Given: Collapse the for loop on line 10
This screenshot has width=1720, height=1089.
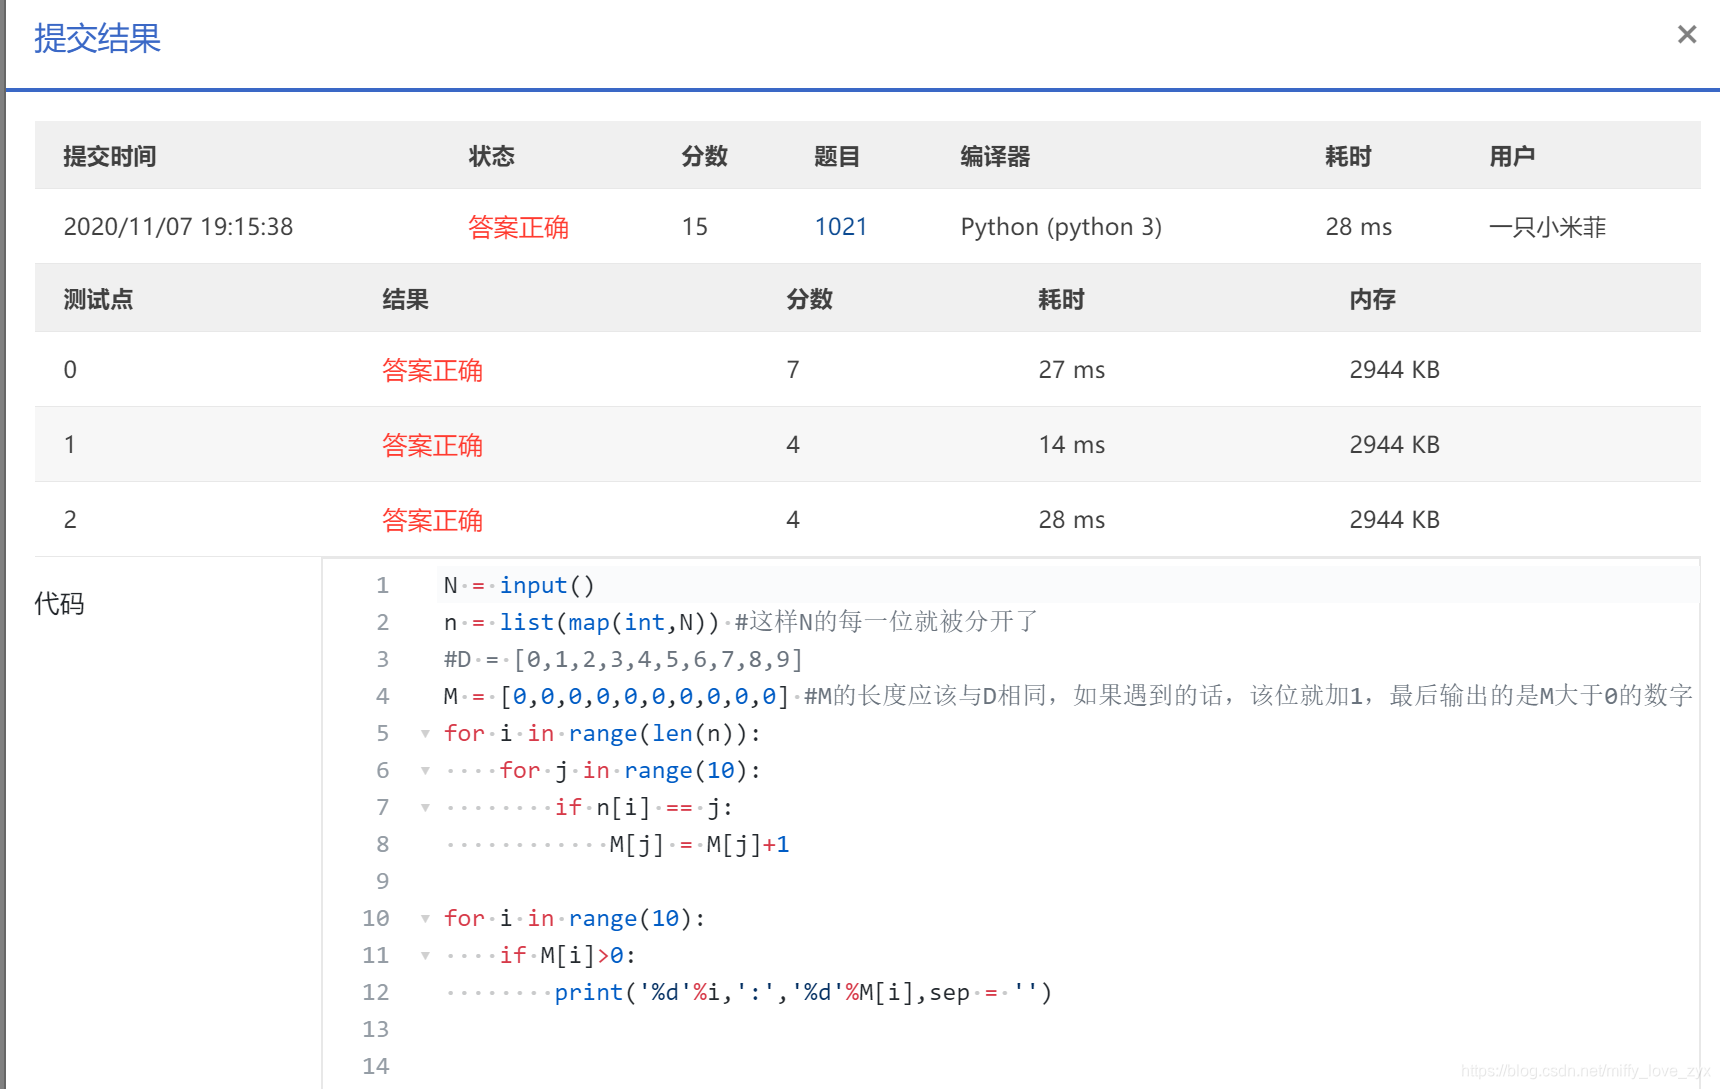Looking at the screenshot, I should (425, 917).
